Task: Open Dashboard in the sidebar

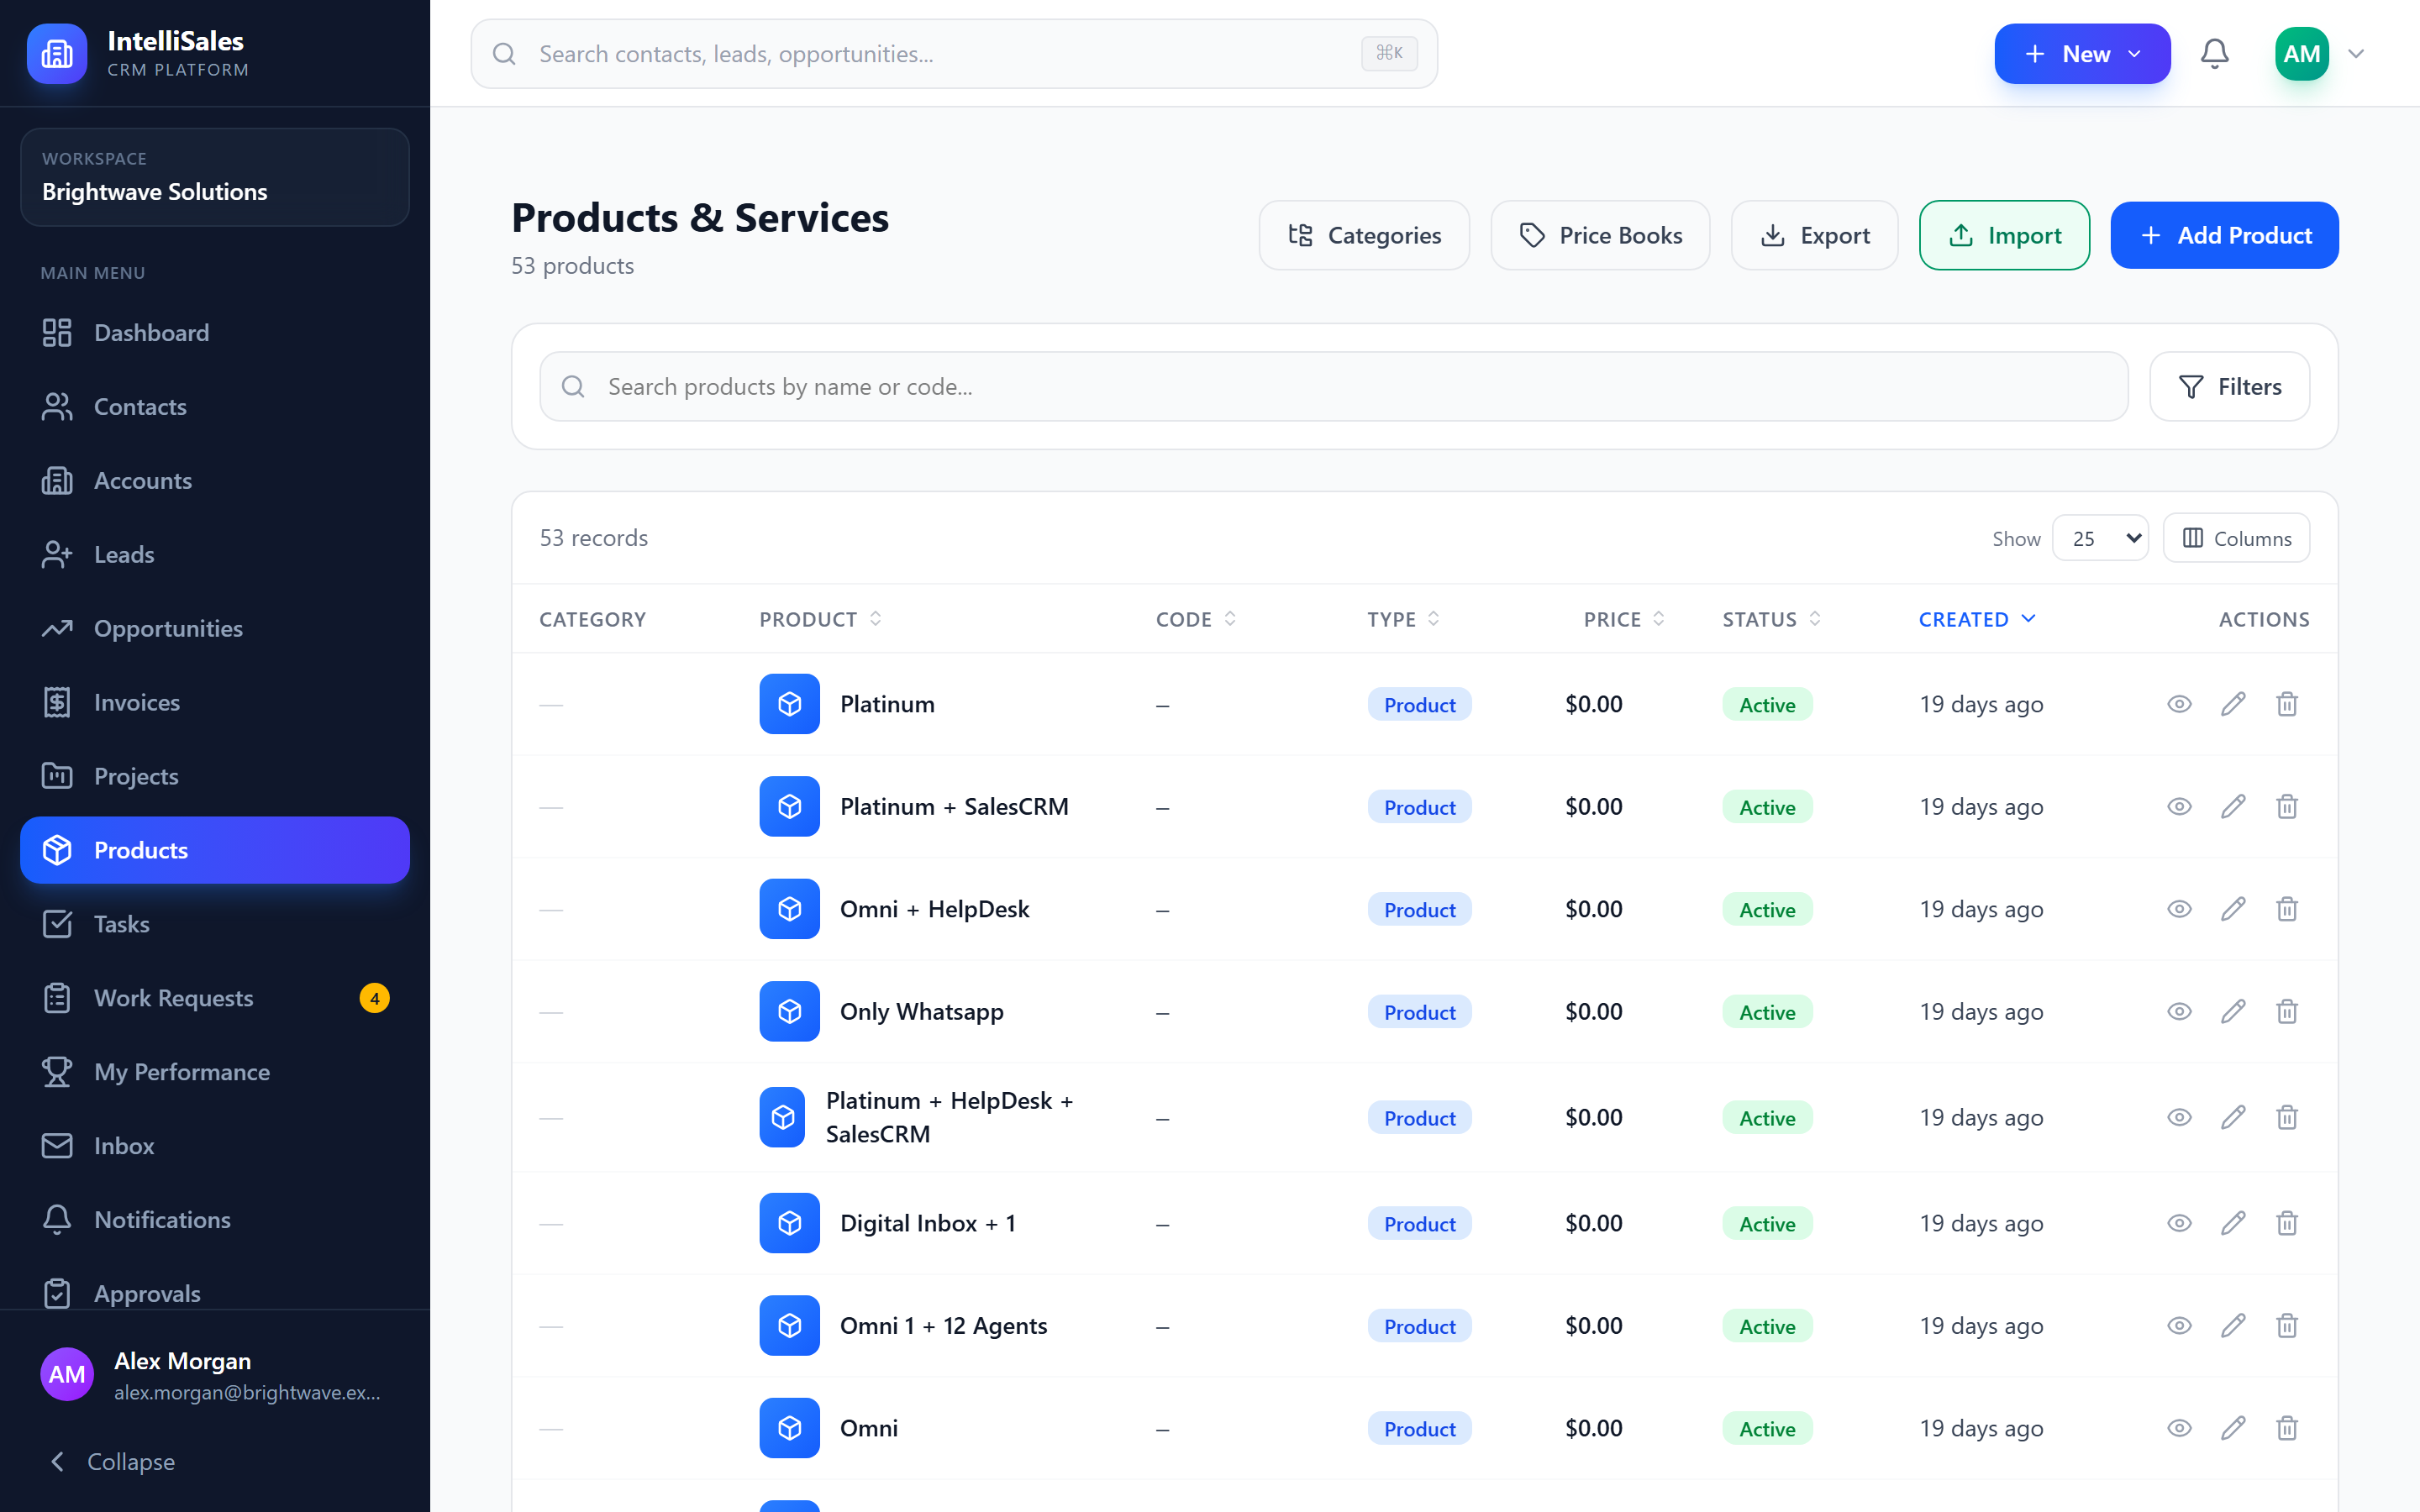Action: (x=215, y=333)
